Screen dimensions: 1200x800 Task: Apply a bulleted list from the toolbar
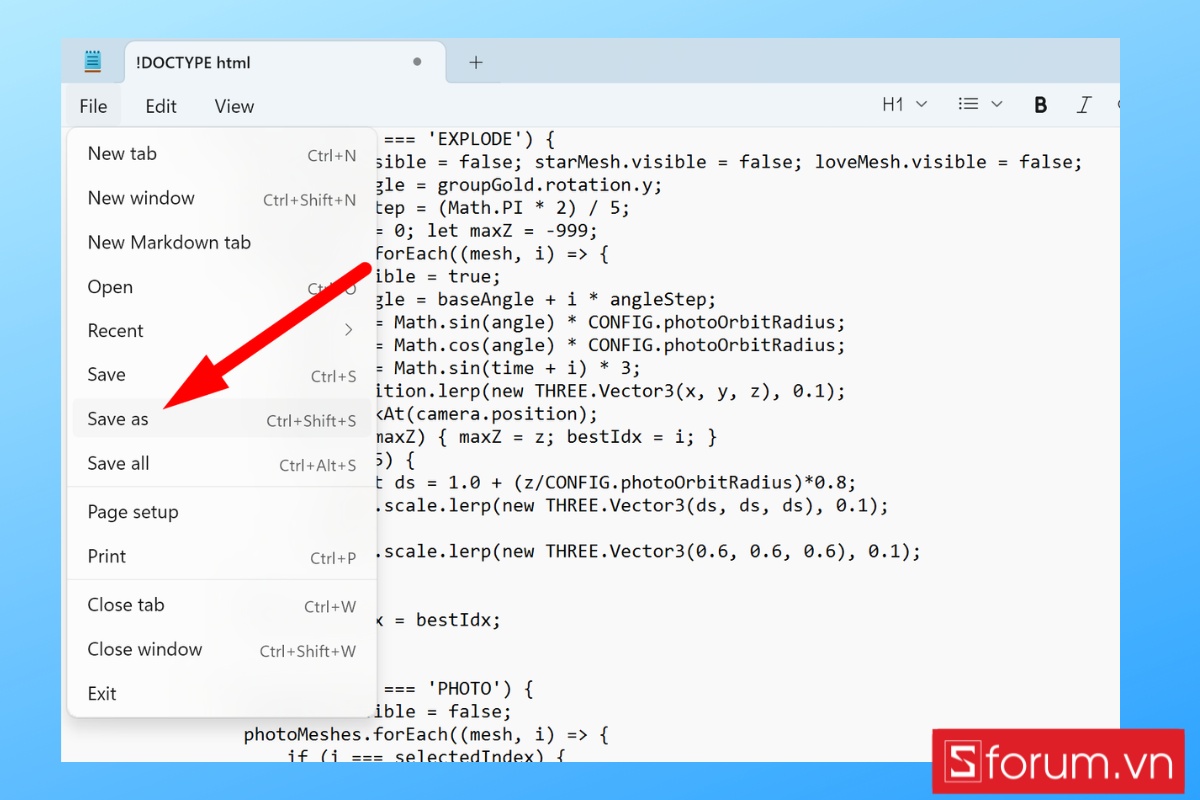click(970, 104)
